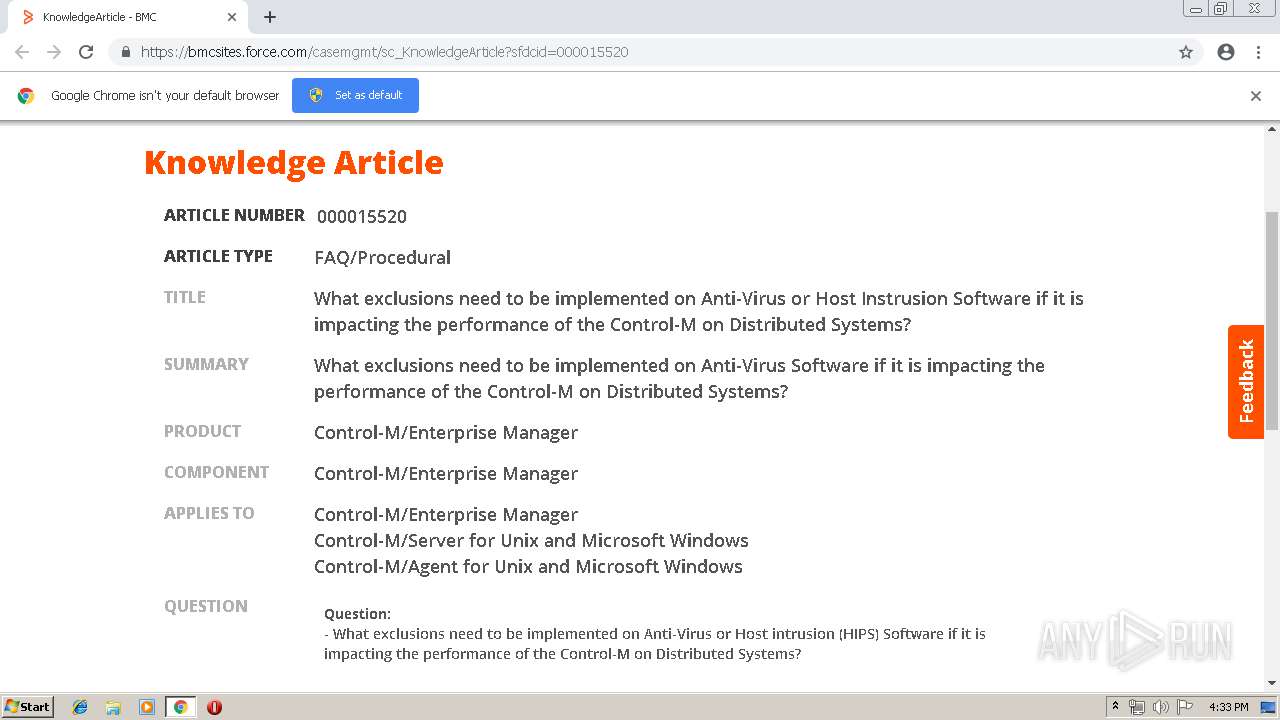Open the File Explorer taskbar icon
Screen dimensions: 1280x720
click(113, 707)
